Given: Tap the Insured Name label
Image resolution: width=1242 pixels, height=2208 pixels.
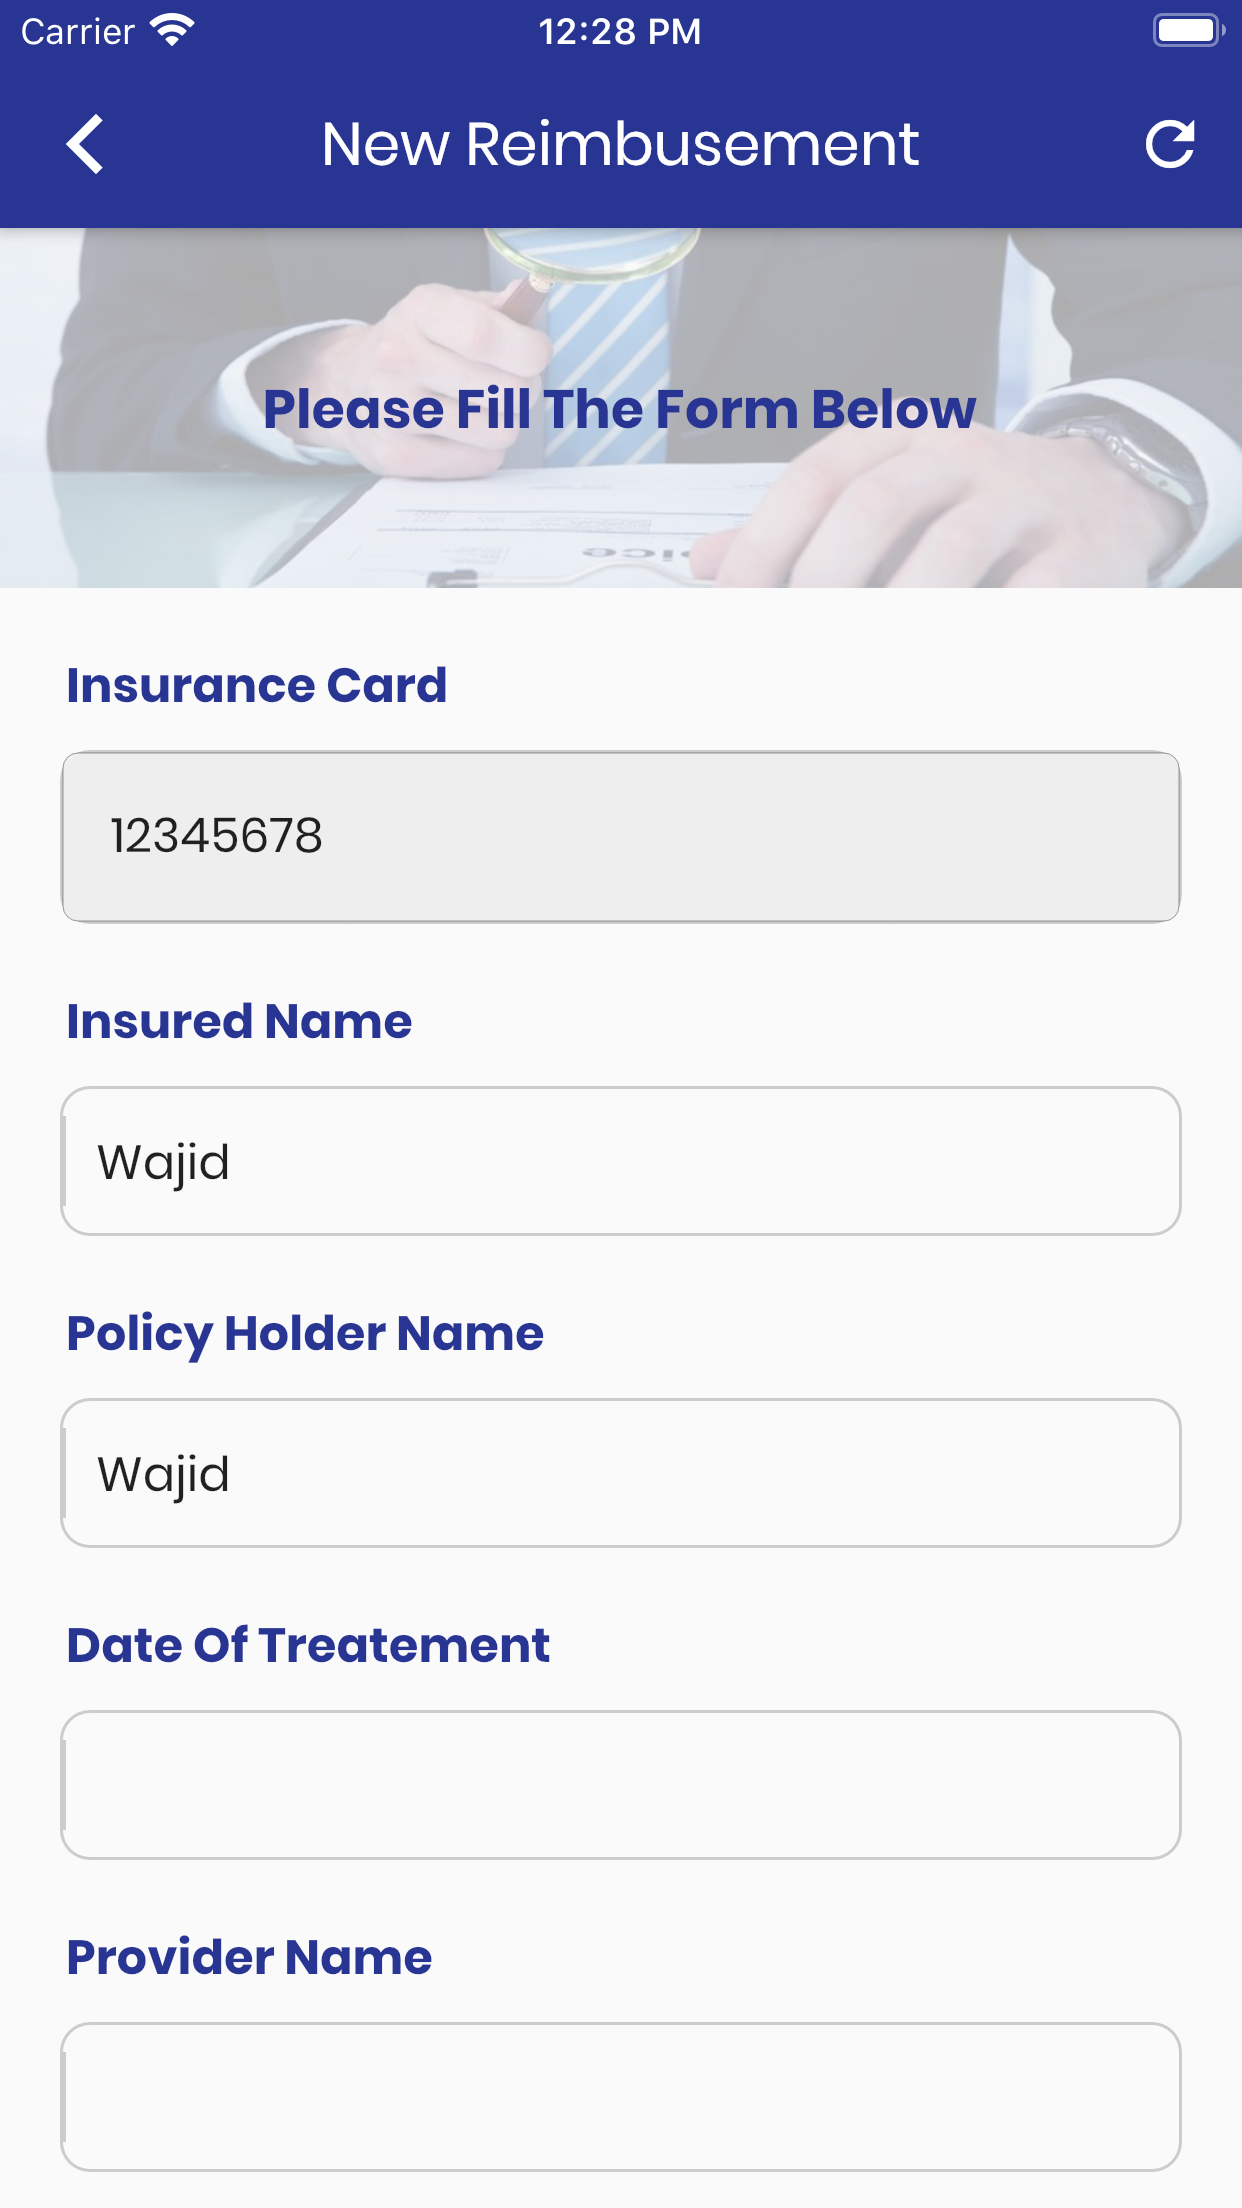Looking at the screenshot, I should (239, 1022).
